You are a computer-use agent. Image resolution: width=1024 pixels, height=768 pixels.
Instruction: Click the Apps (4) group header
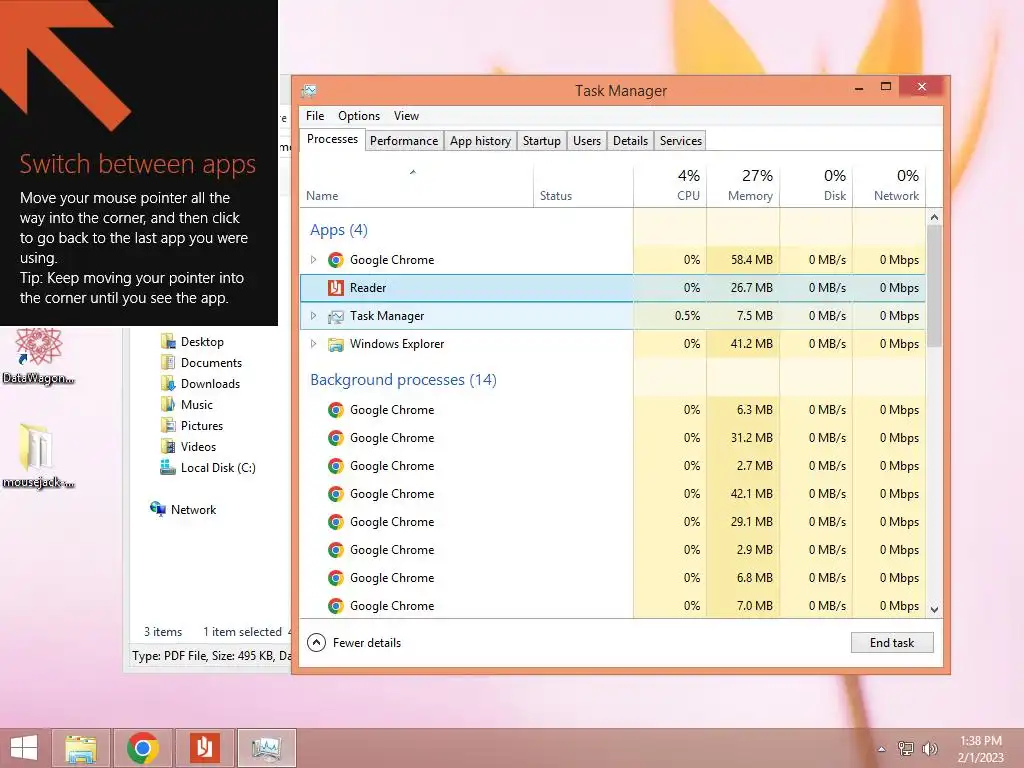tap(339, 230)
